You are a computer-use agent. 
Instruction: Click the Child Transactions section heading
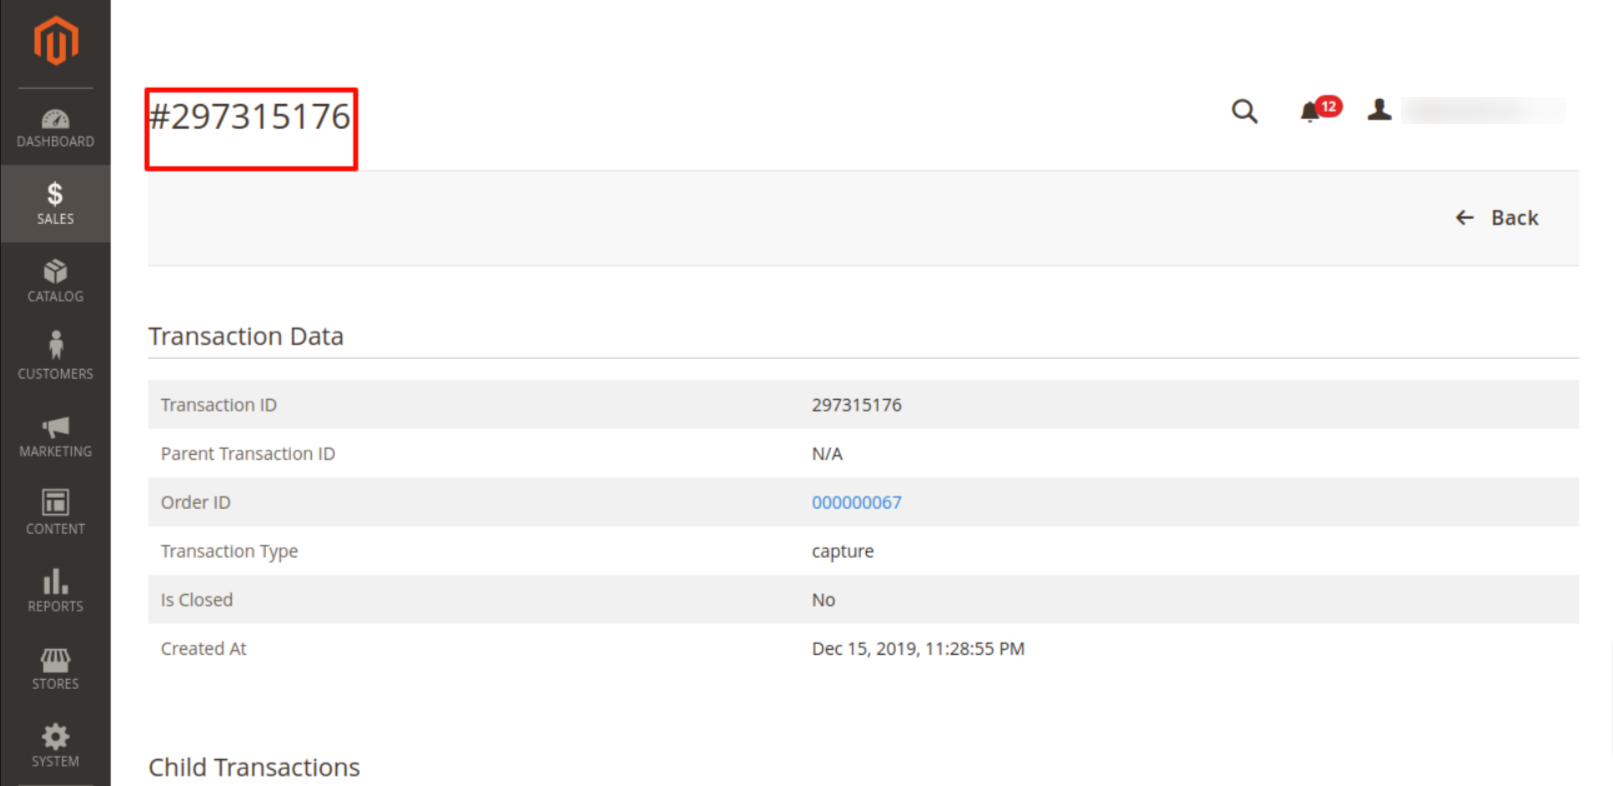coord(254,767)
